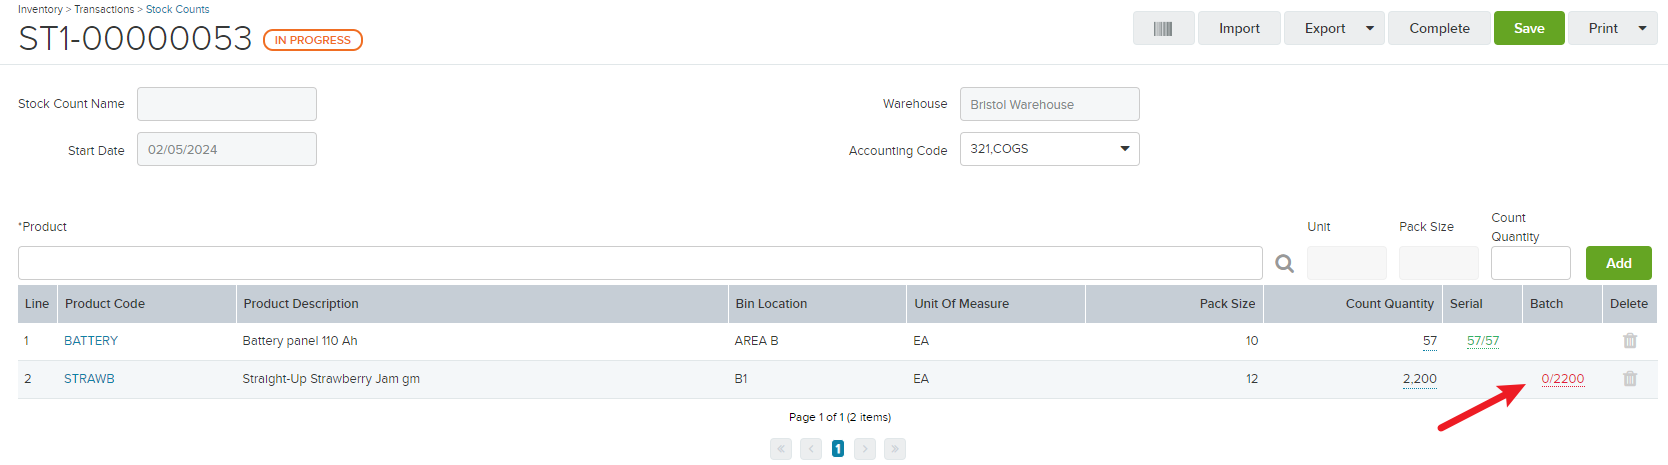Go to the last page arrow
The image size is (1668, 465).
pyautogui.click(x=894, y=449)
